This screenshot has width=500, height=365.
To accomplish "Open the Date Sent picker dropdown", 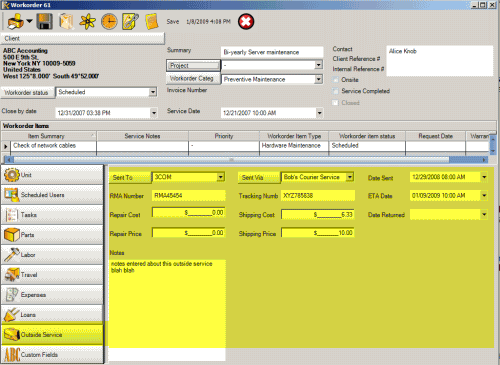I will (x=484, y=177).
